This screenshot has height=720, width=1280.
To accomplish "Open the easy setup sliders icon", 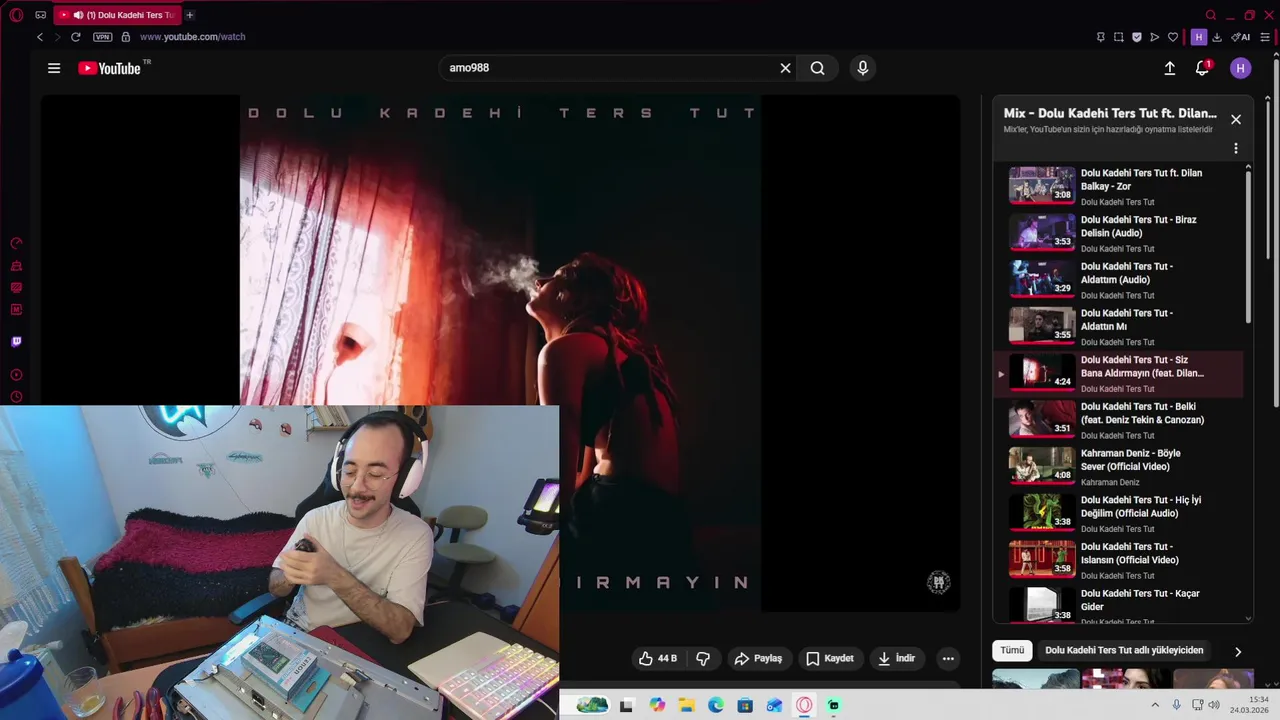I will [x=1265, y=37].
